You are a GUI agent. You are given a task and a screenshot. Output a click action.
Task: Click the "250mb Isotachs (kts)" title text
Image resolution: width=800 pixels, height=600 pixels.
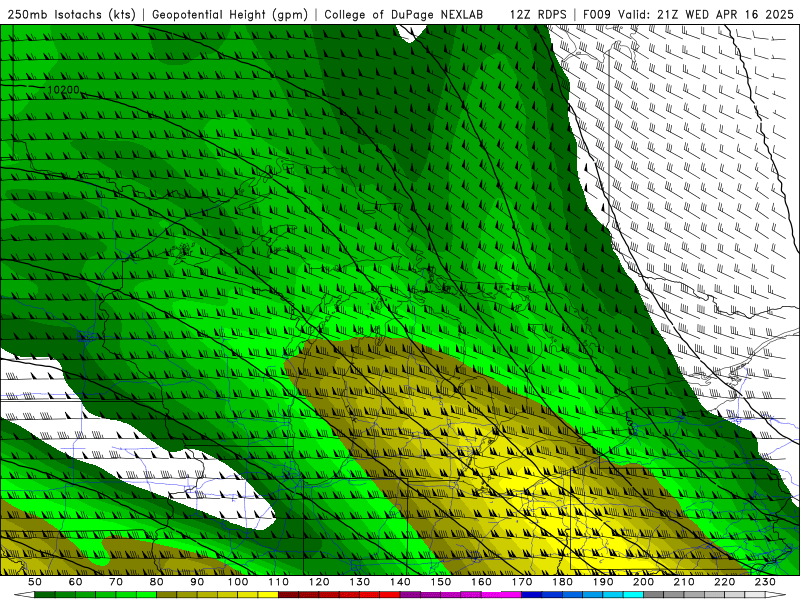[x=71, y=15]
